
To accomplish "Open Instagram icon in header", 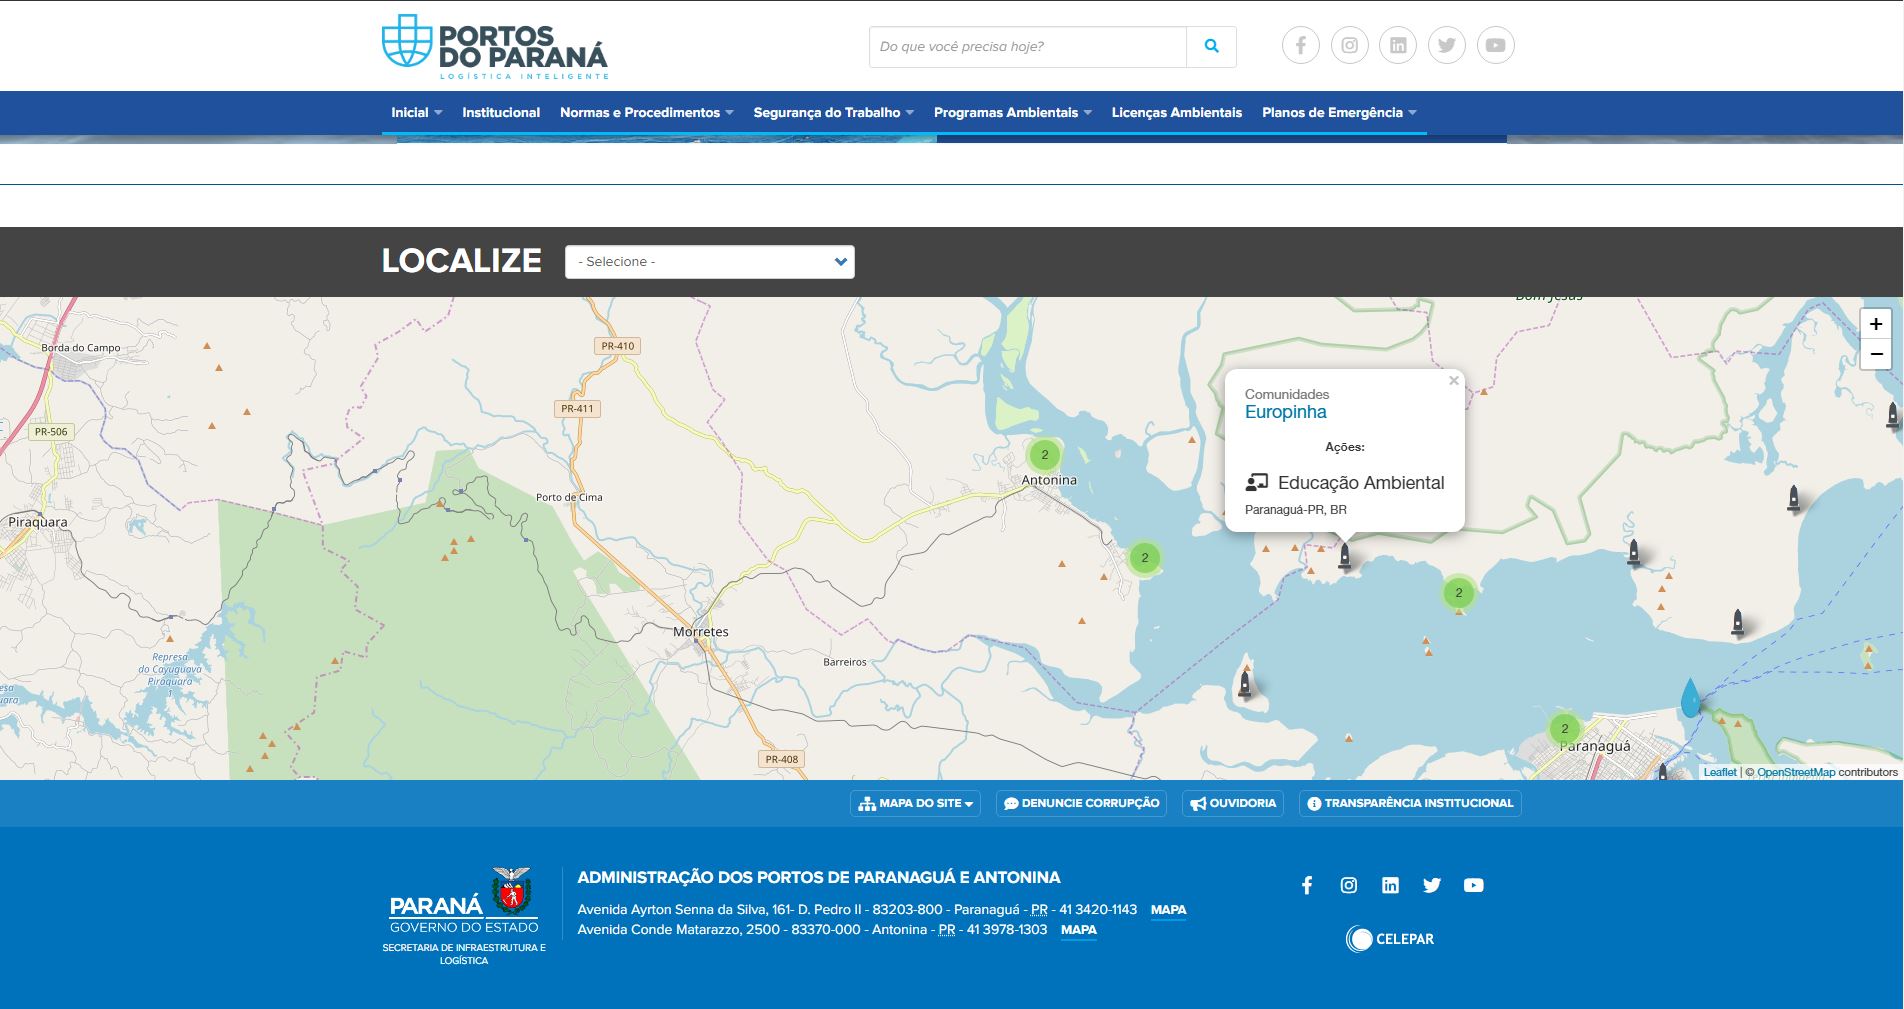I will click(x=1349, y=45).
